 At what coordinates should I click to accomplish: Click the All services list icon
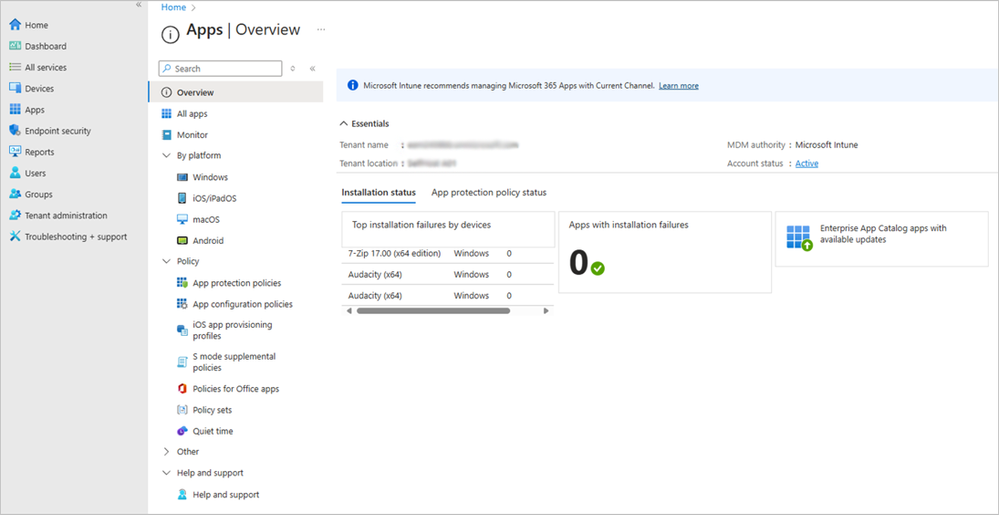[15, 67]
